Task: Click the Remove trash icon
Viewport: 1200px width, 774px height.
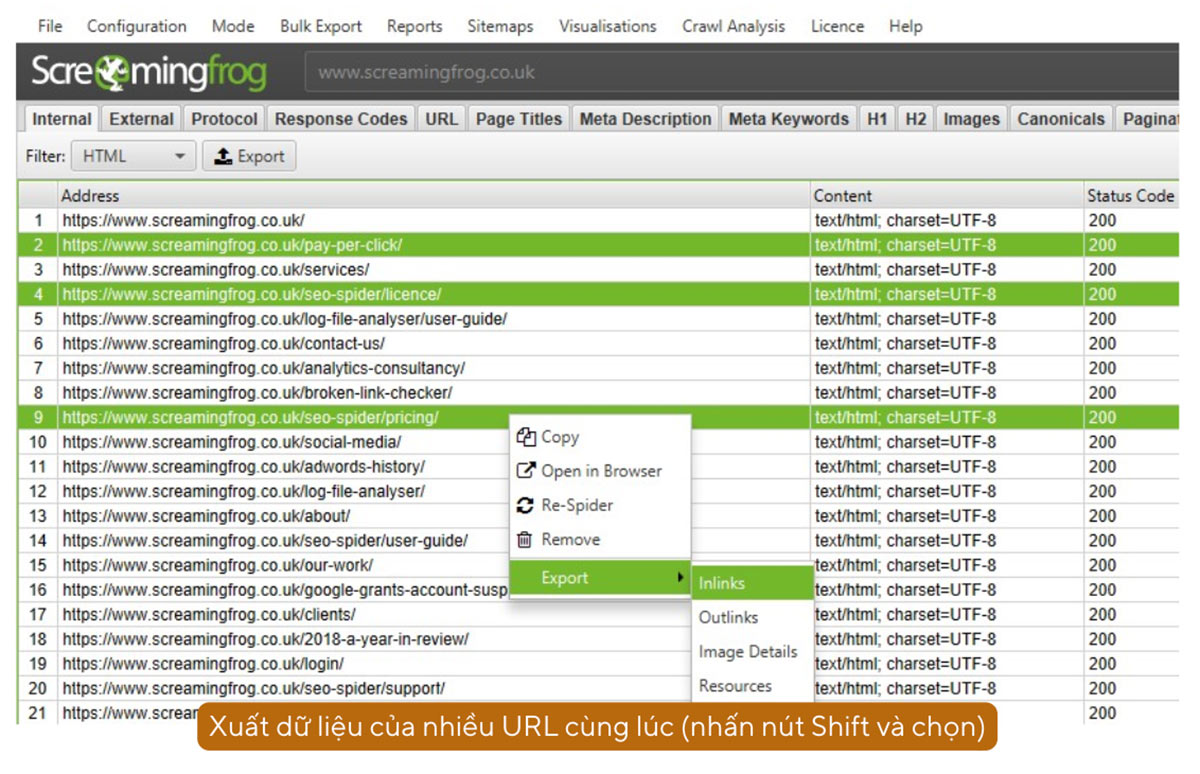Action: point(525,539)
